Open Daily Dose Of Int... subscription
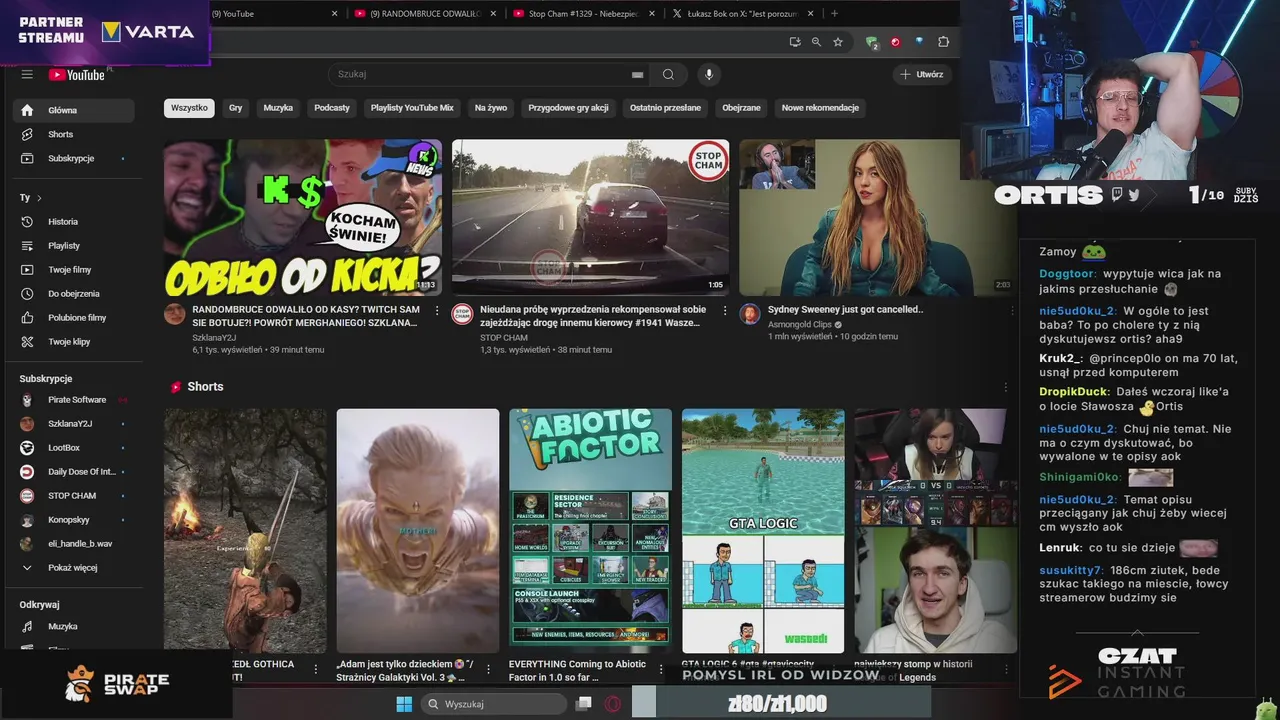1280x720 pixels. click(x=74, y=472)
